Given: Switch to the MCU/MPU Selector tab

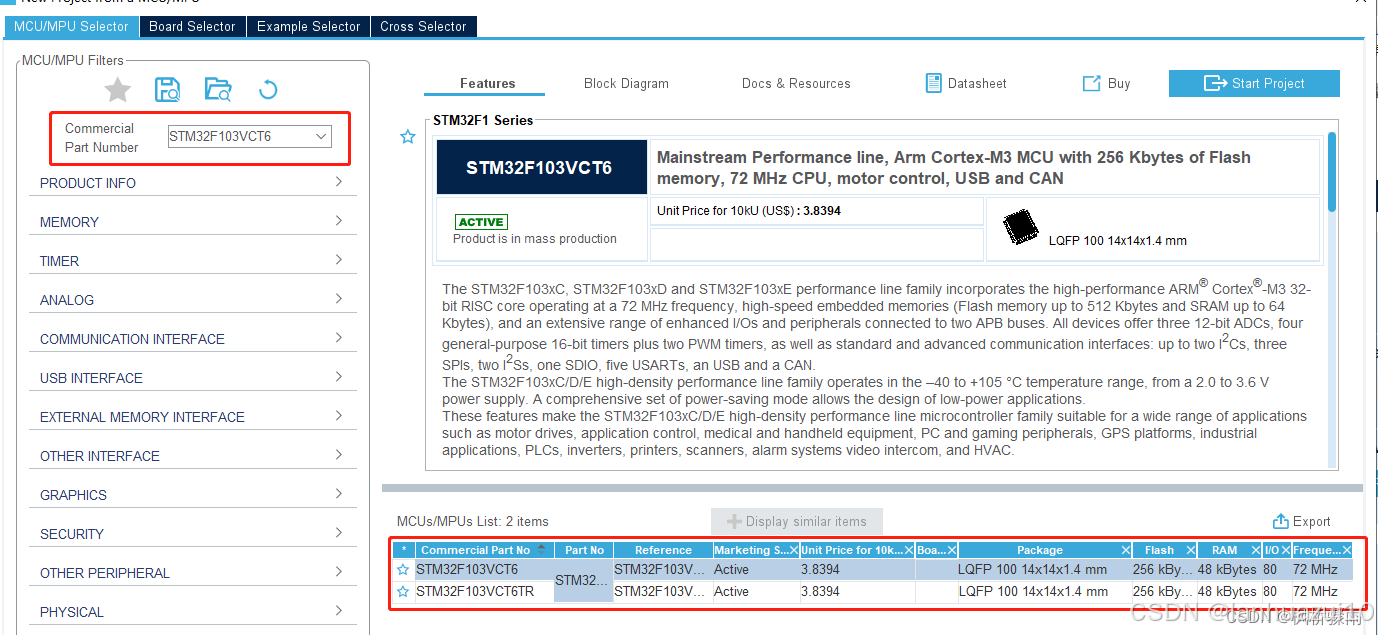Looking at the screenshot, I should pos(71,27).
